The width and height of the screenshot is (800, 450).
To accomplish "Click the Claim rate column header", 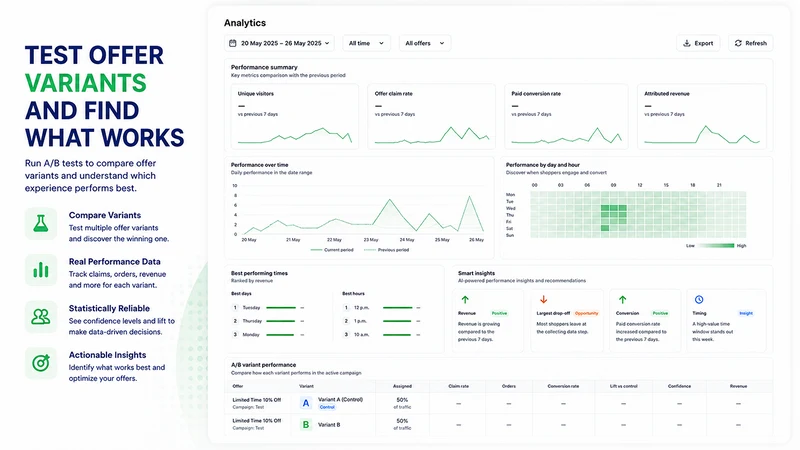I will 458,386.
